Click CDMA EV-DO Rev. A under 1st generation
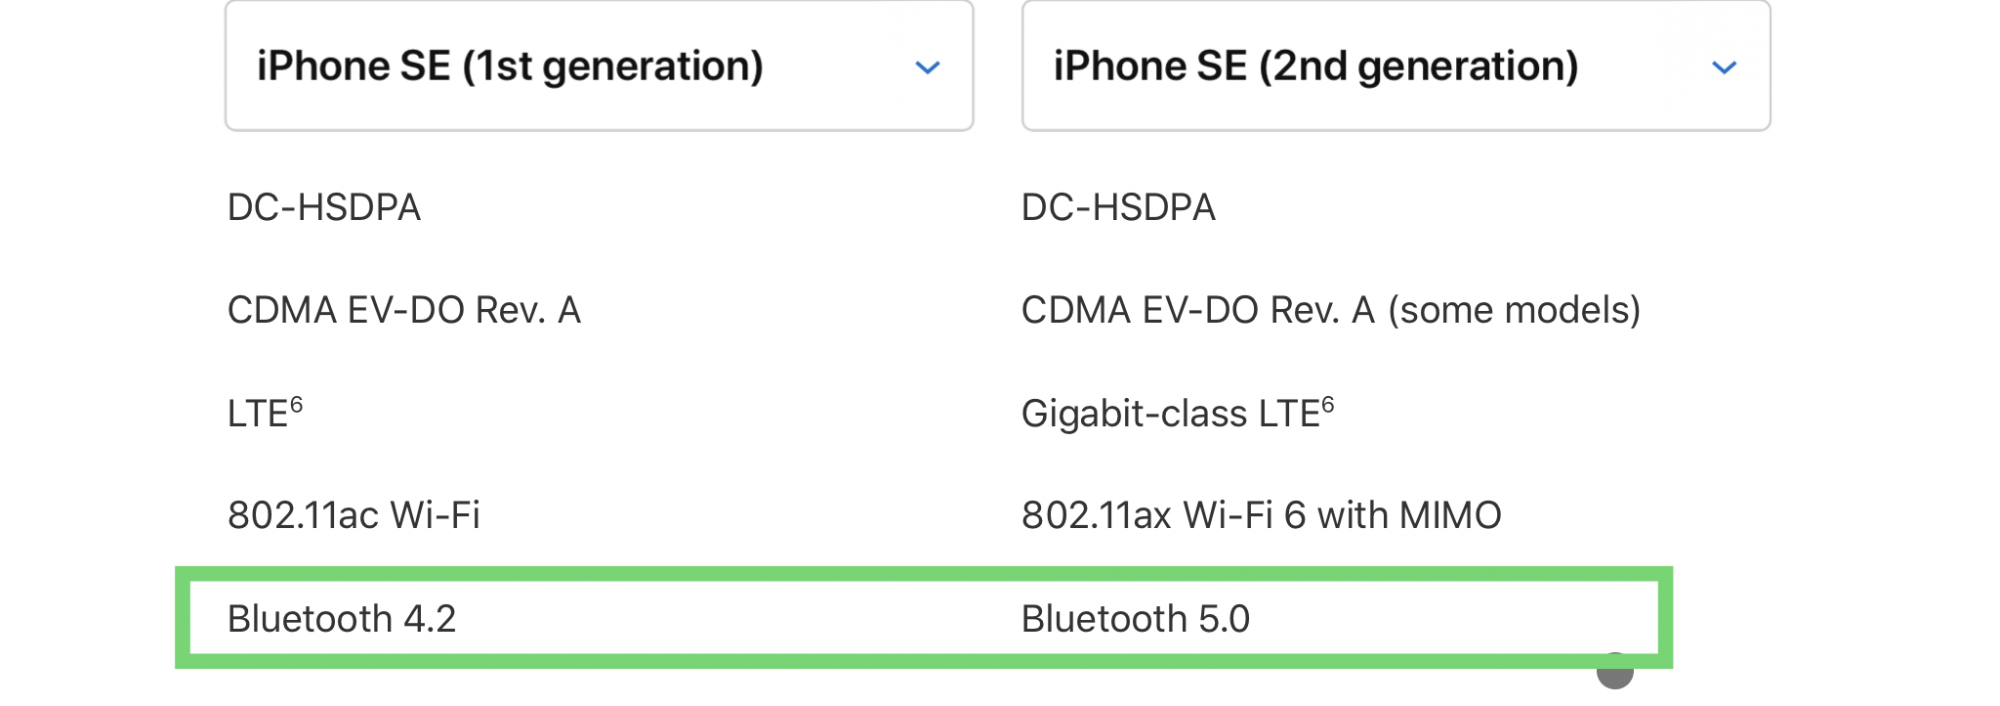This screenshot has height=706, width=2000. click(x=404, y=310)
